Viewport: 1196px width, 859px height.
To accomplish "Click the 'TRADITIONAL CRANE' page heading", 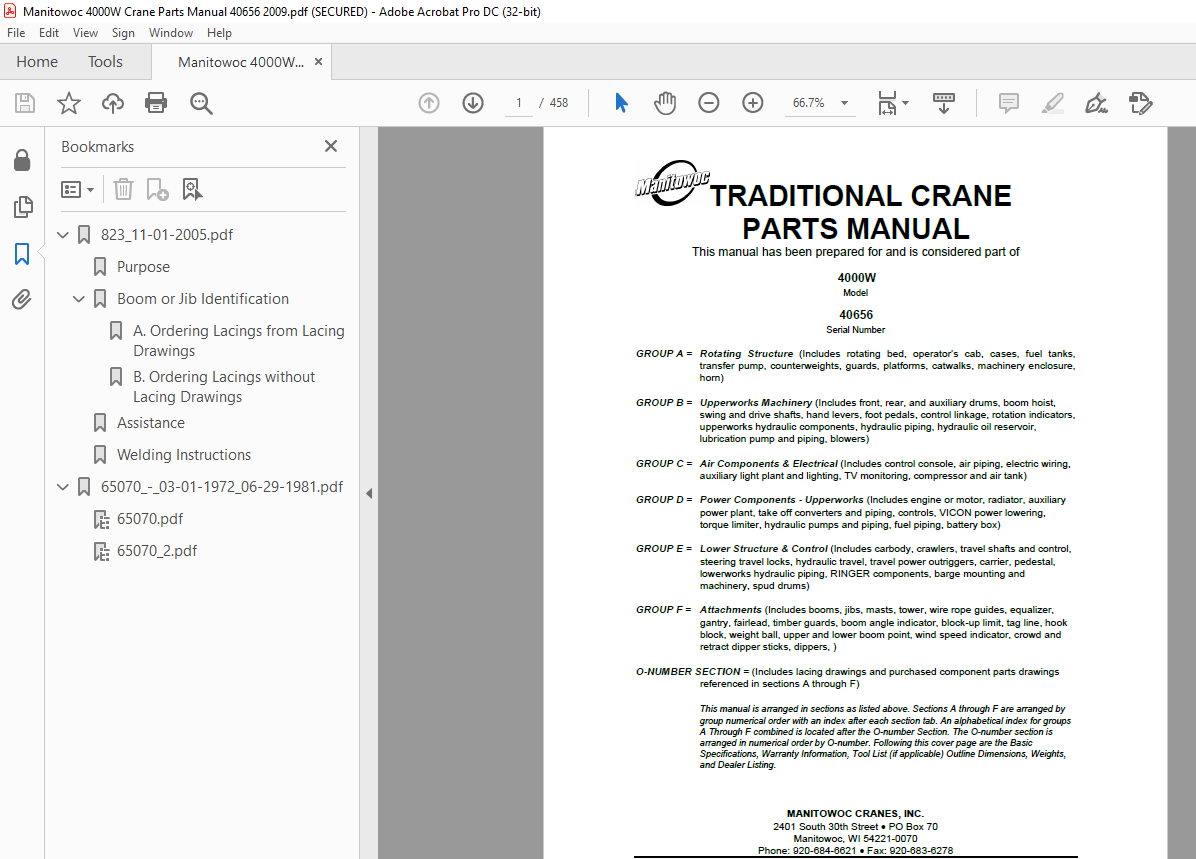I will (860, 196).
